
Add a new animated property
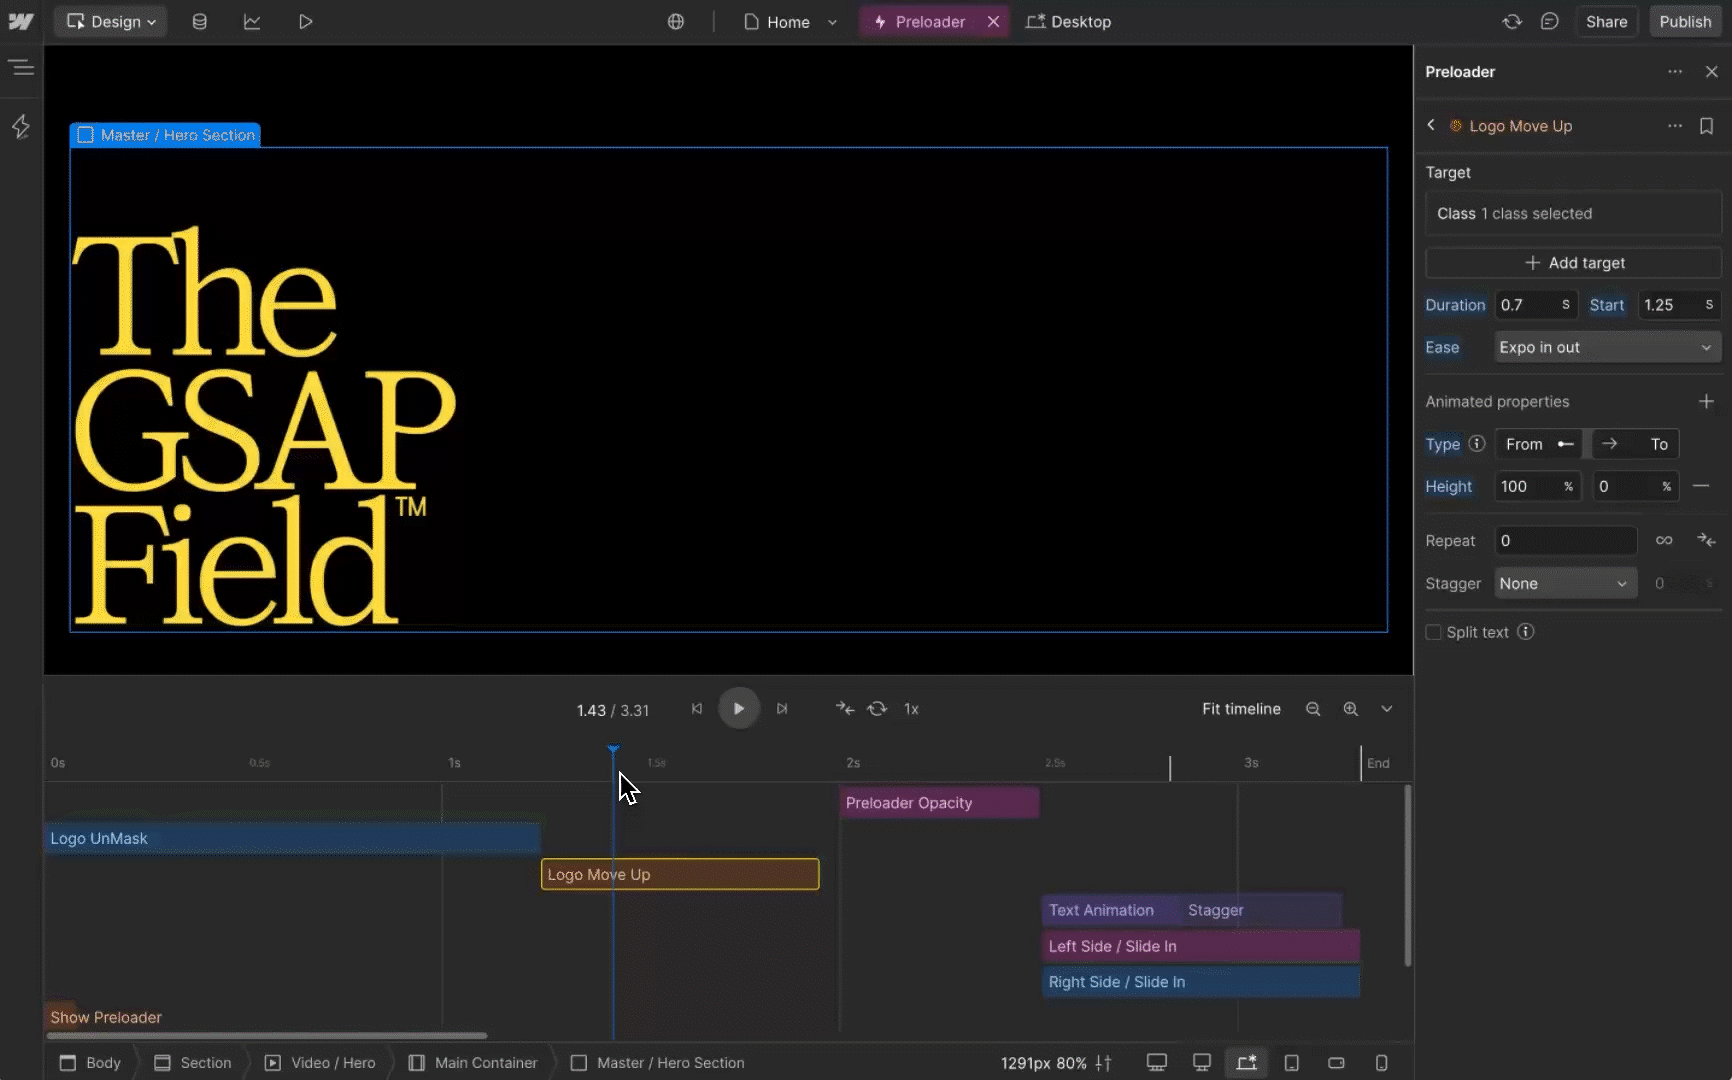[x=1707, y=401]
